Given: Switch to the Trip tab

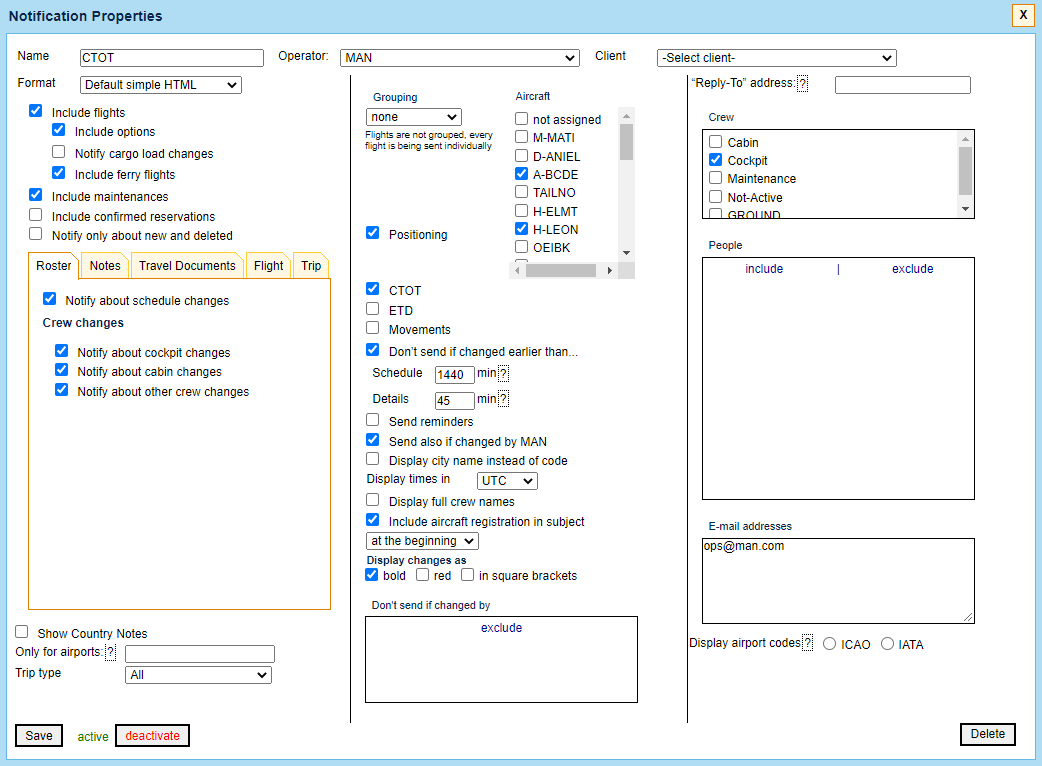Looking at the screenshot, I should [311, 266].
